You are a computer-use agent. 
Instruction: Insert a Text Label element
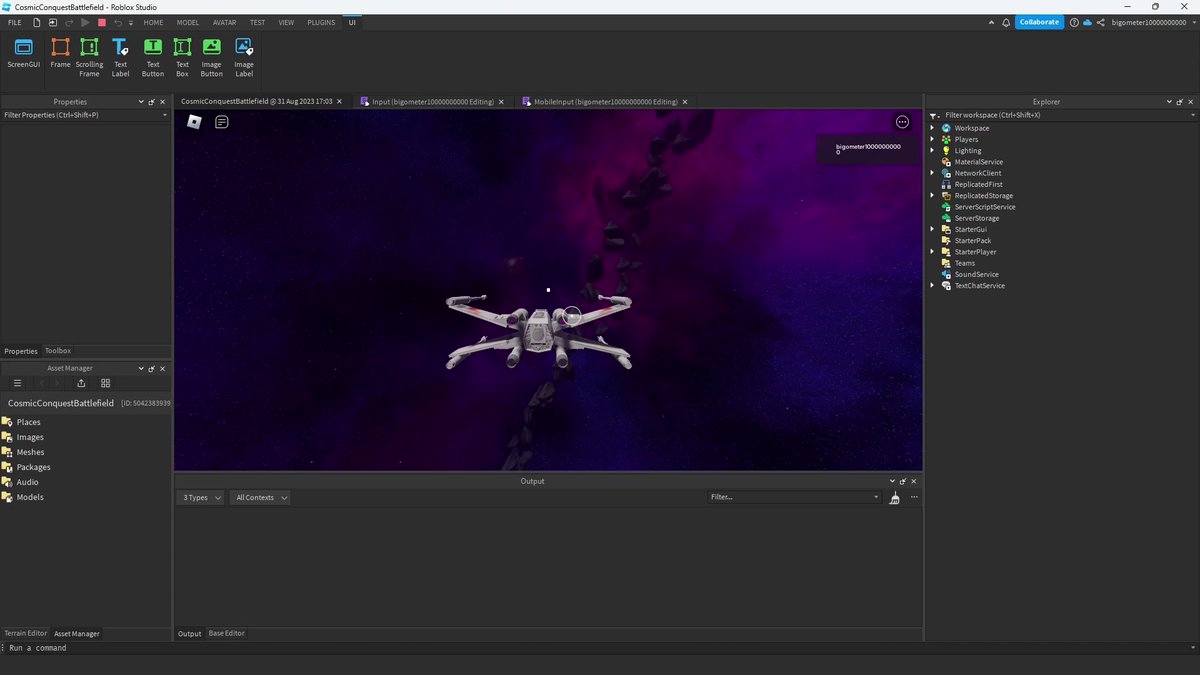tap(120, 56)
